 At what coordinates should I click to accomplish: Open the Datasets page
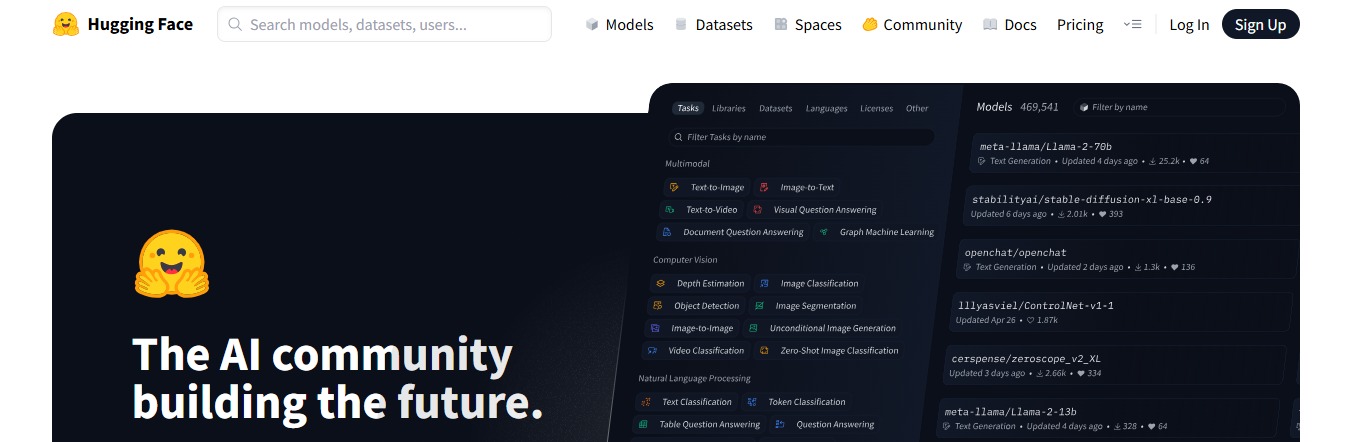(x=724, y=25)
